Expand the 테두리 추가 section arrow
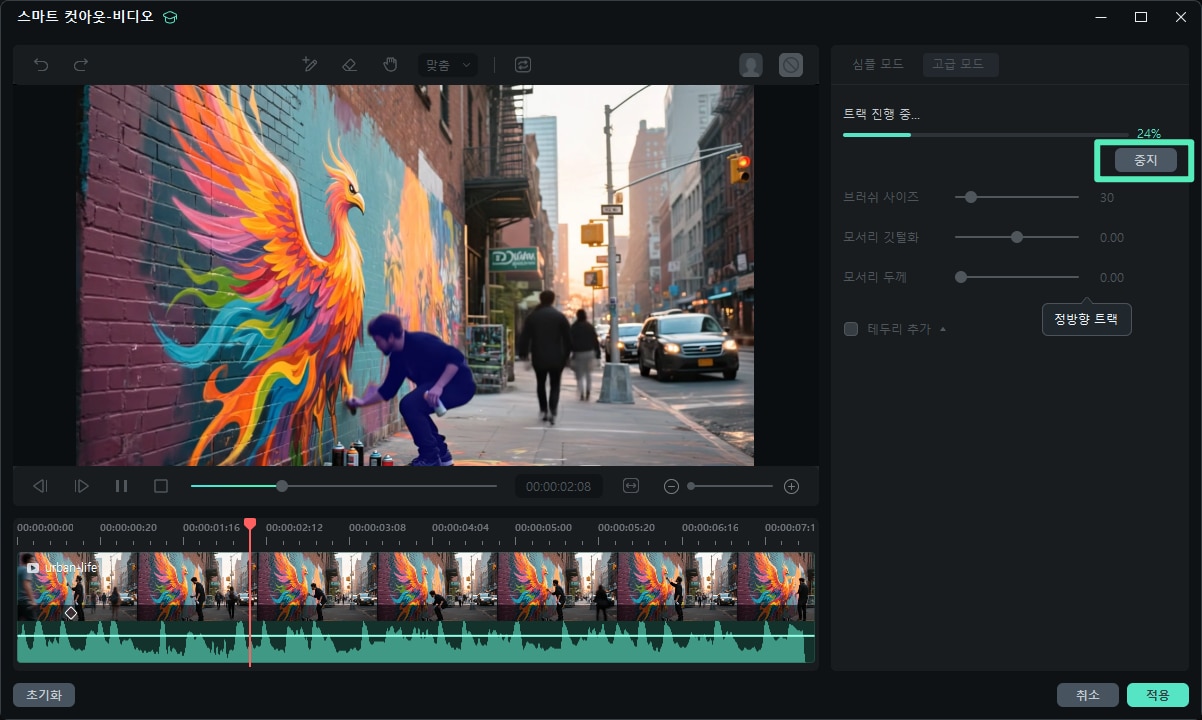This screenshot has width=1202, height=720. tap(942, 329)
